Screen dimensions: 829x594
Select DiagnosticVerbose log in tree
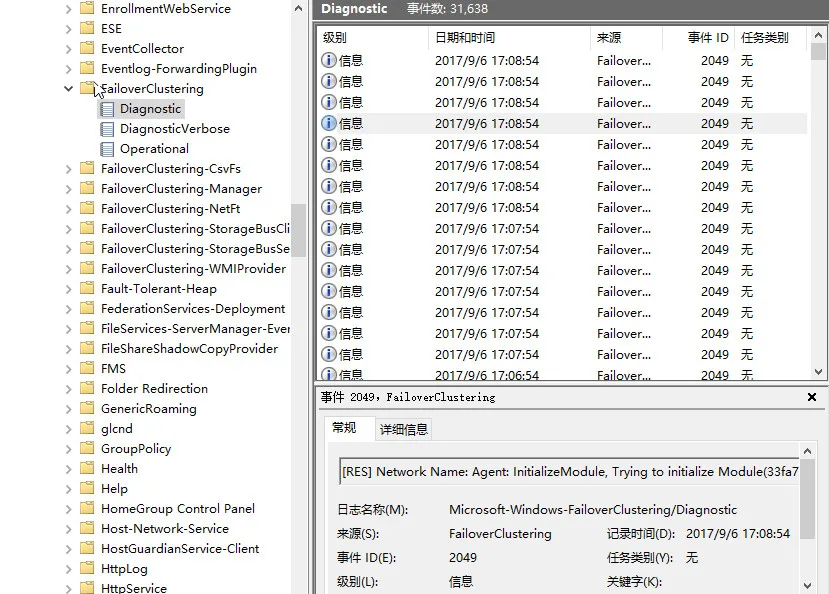click(174, 129)
